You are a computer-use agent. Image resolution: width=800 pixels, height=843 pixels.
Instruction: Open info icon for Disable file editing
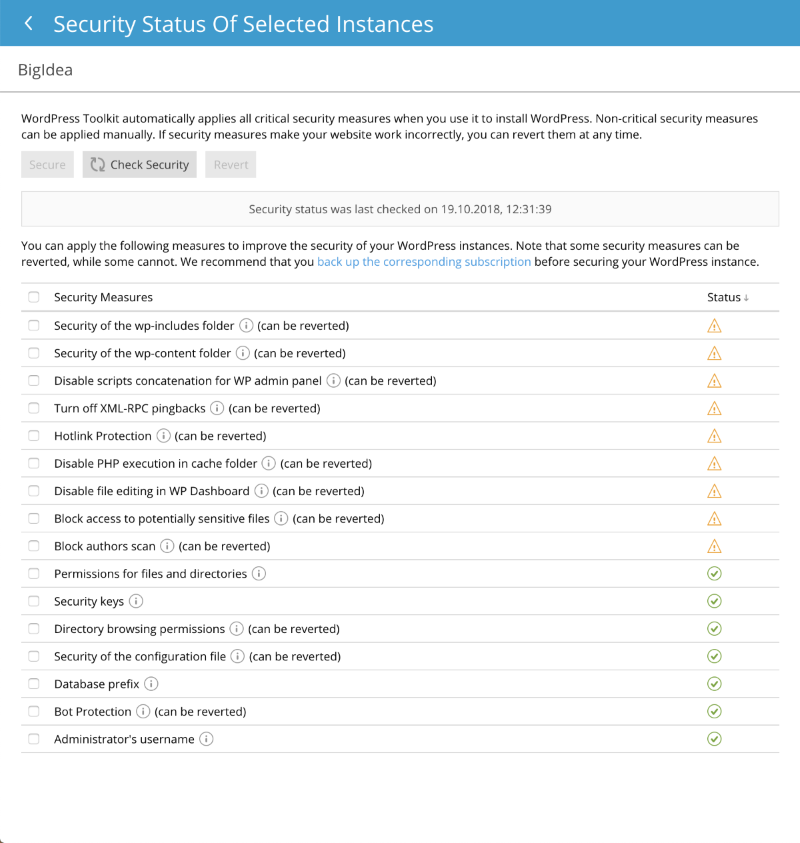pyautogui.click(x=261, y=491)
